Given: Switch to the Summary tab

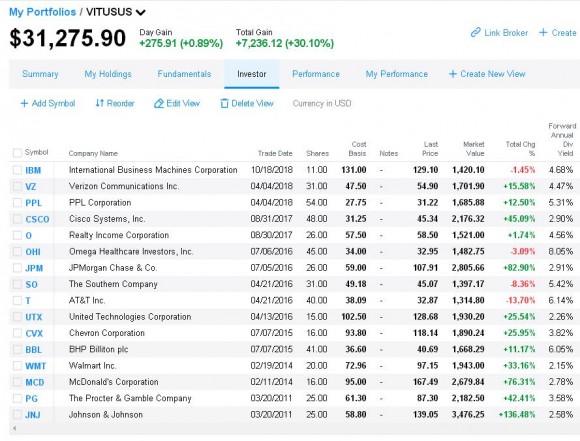Looking at the screenshot, I should [x=40, y=74].
